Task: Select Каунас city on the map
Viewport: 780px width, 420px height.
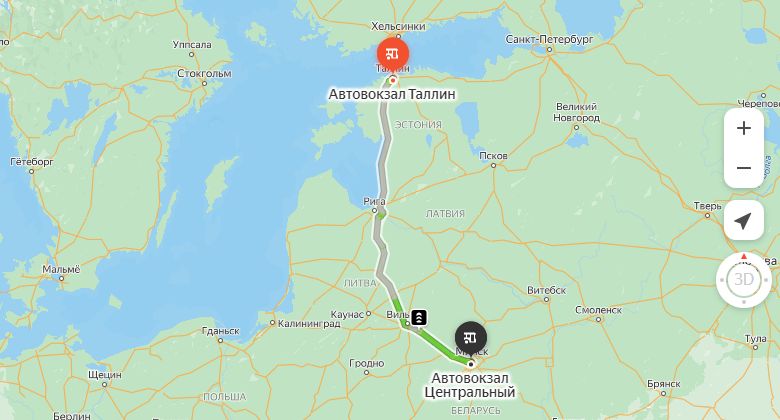Action: (x=347, y=315)
